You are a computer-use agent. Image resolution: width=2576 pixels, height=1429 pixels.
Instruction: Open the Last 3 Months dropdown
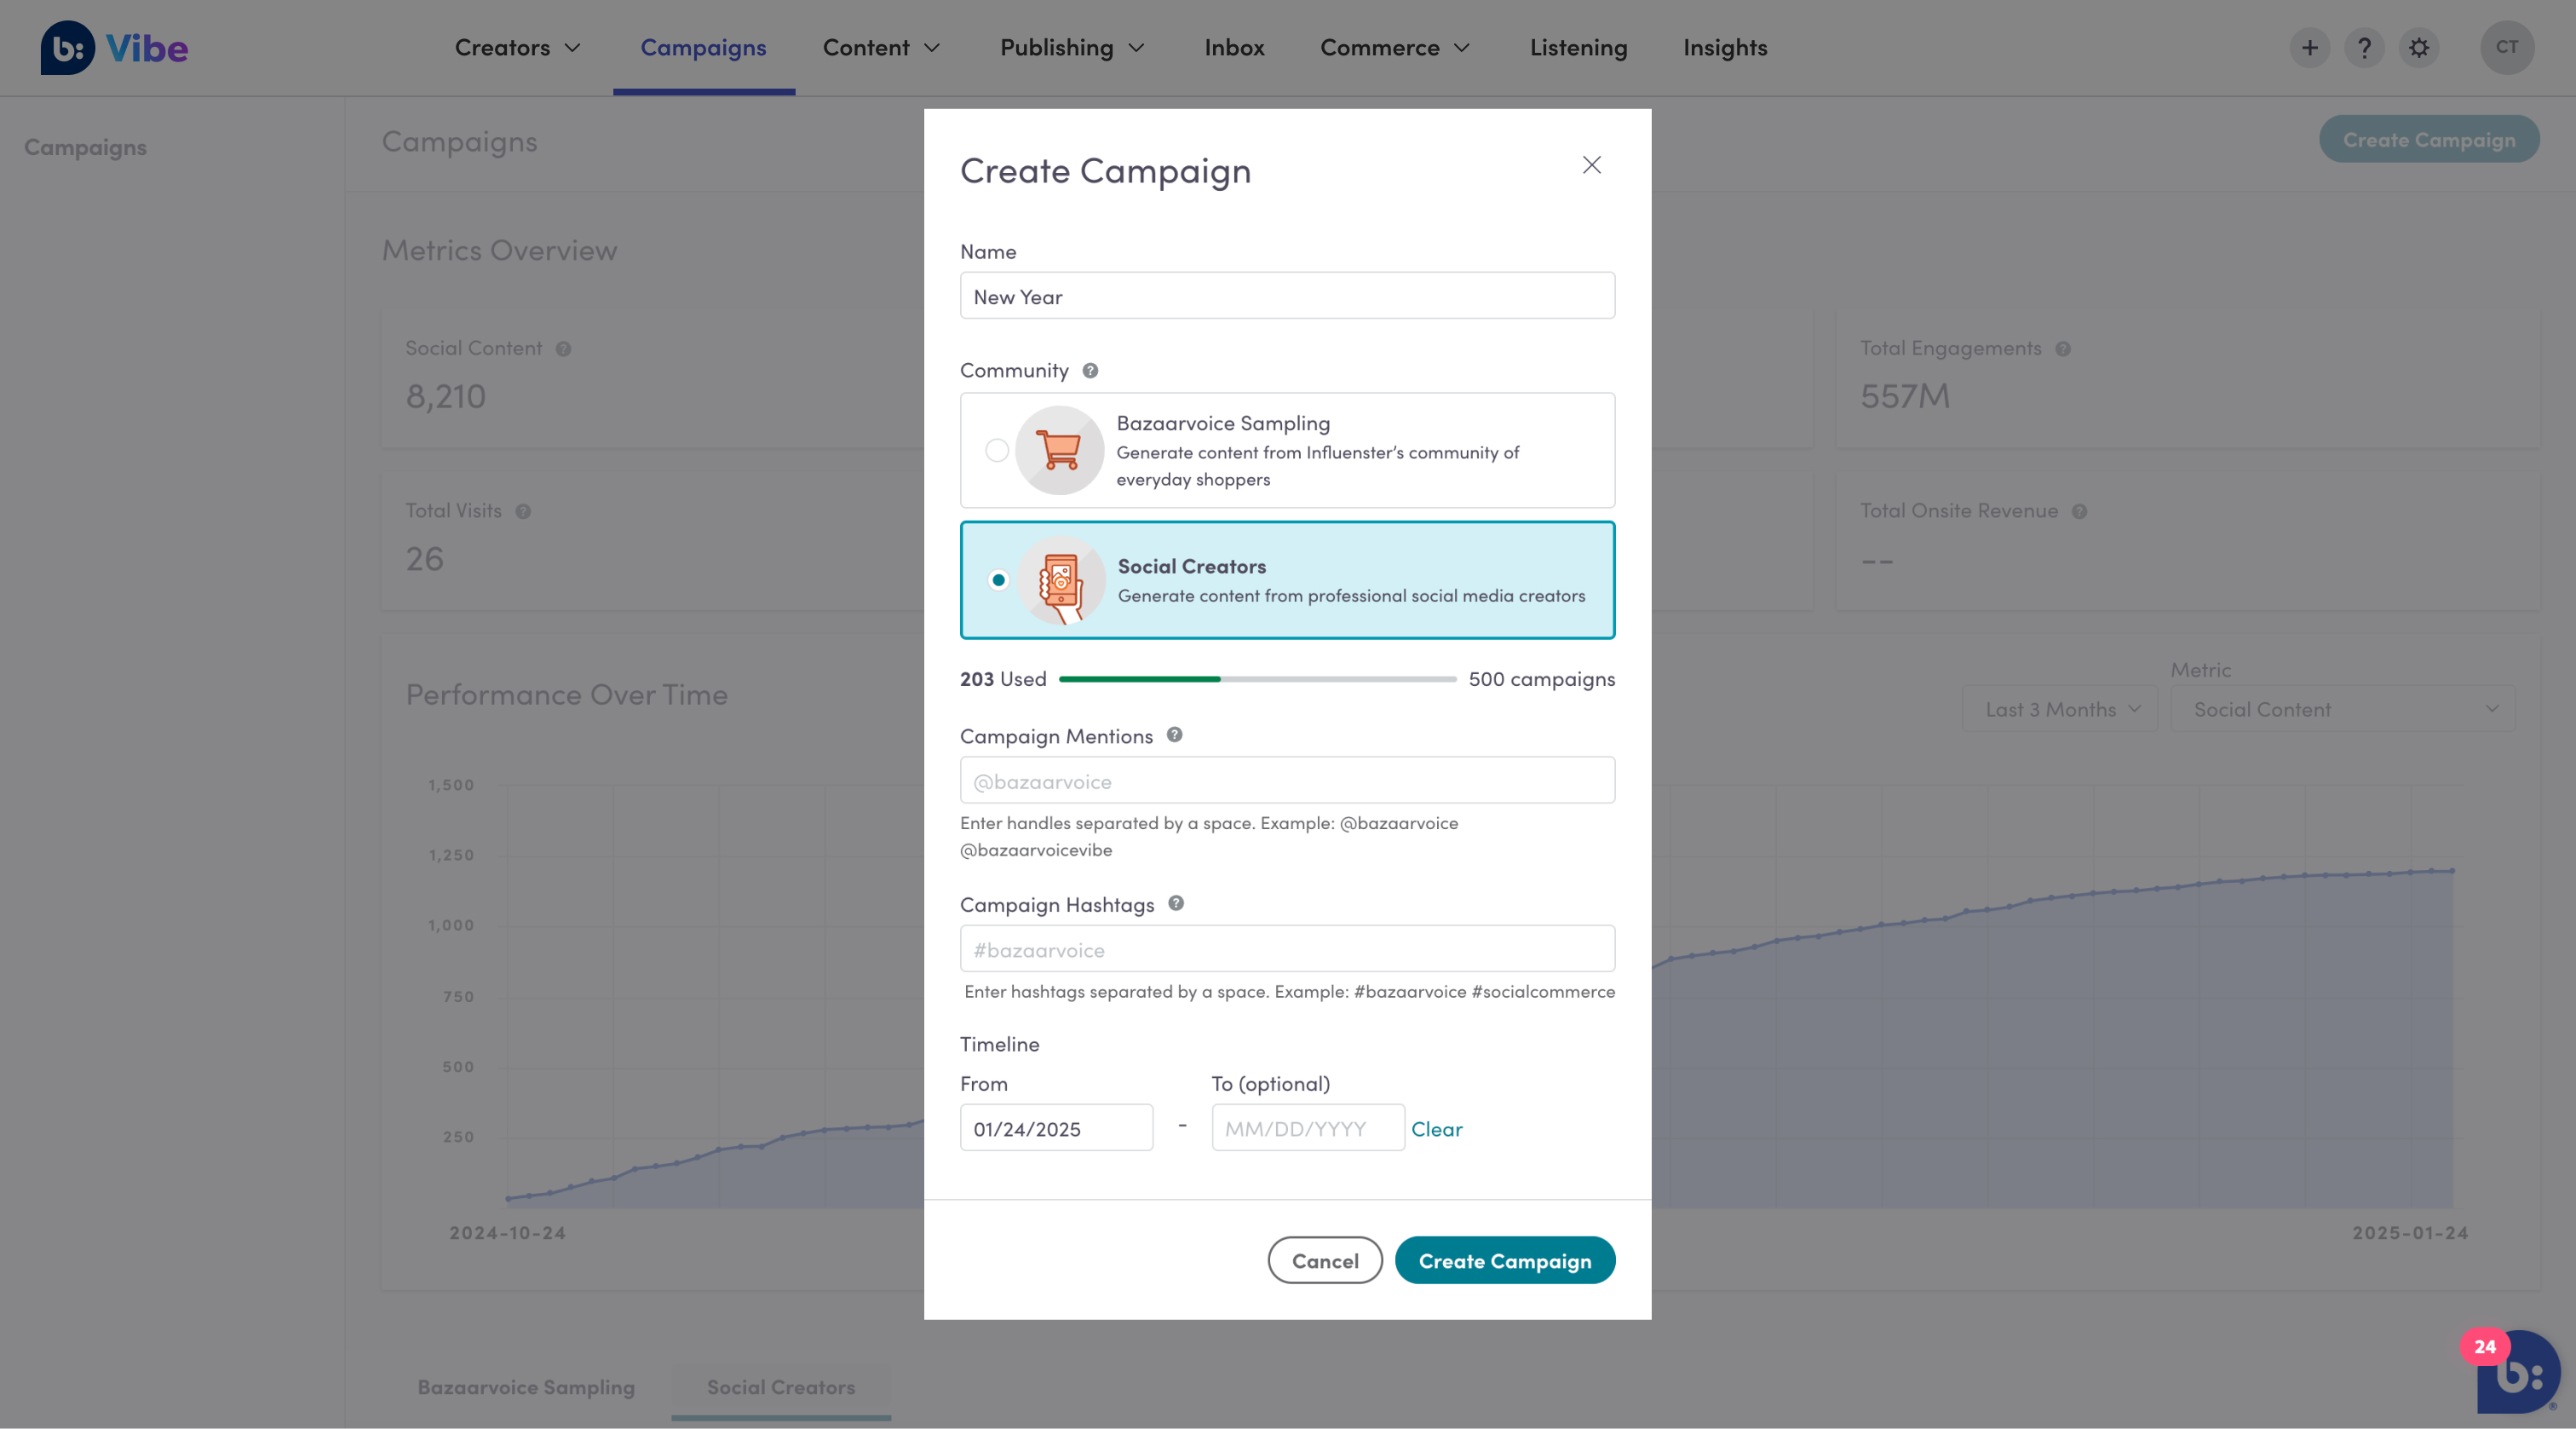pos(2059,709)
